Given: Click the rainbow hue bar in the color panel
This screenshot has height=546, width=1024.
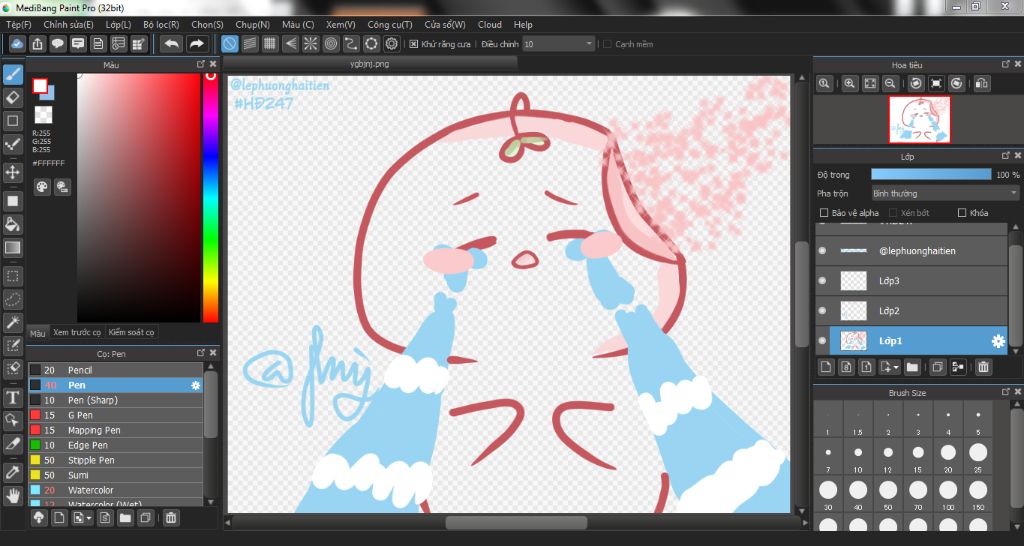Looking at the screenshot, I should tap(210, 198).
